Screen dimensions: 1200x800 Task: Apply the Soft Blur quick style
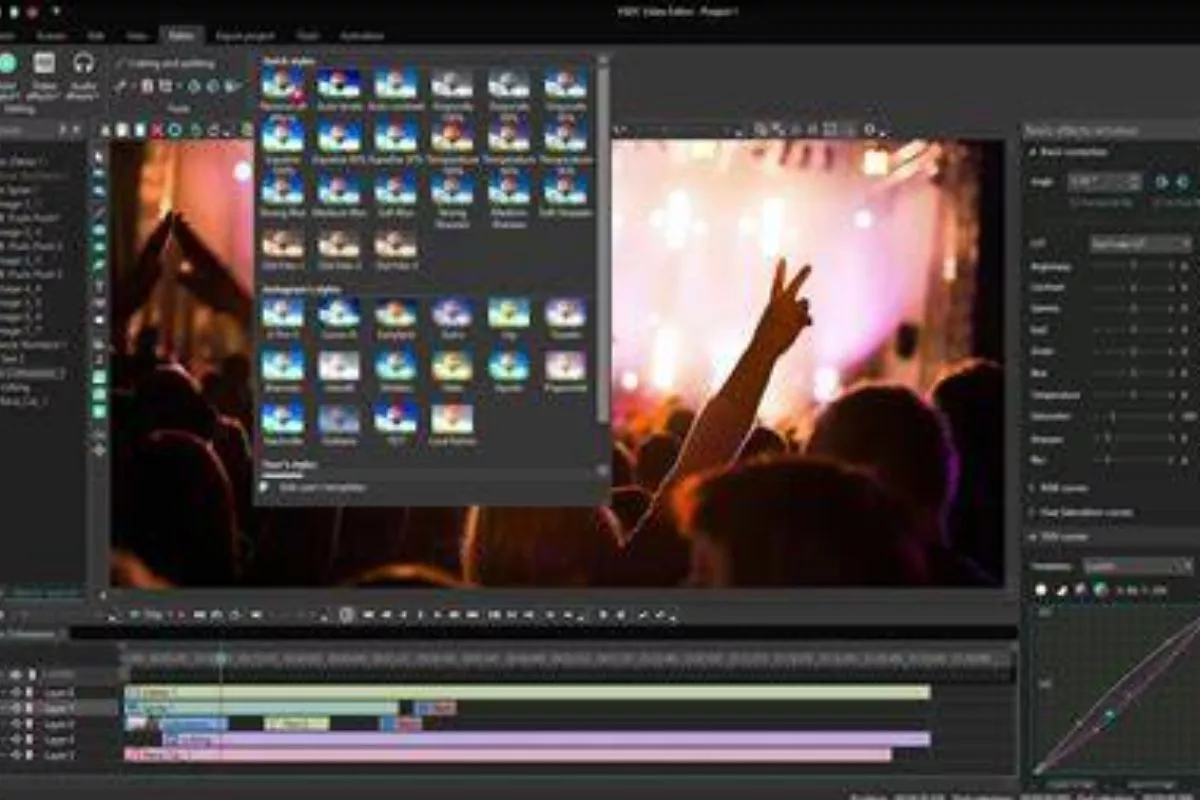(x=396, y=192)
